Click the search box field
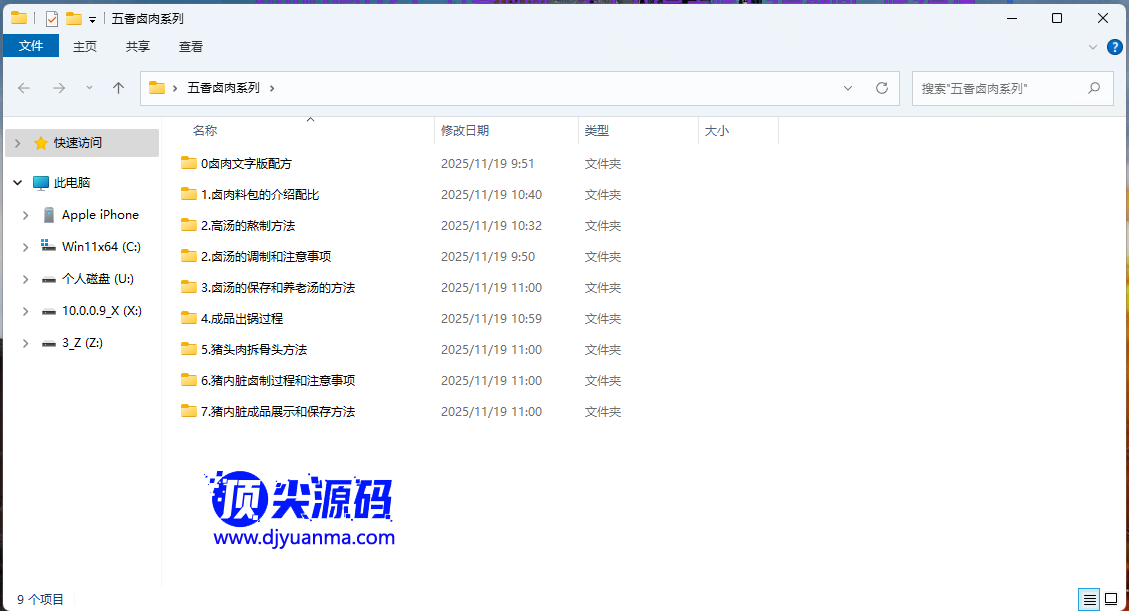The height and width of the screenshot is (611, 1129). click(1000, 88)
